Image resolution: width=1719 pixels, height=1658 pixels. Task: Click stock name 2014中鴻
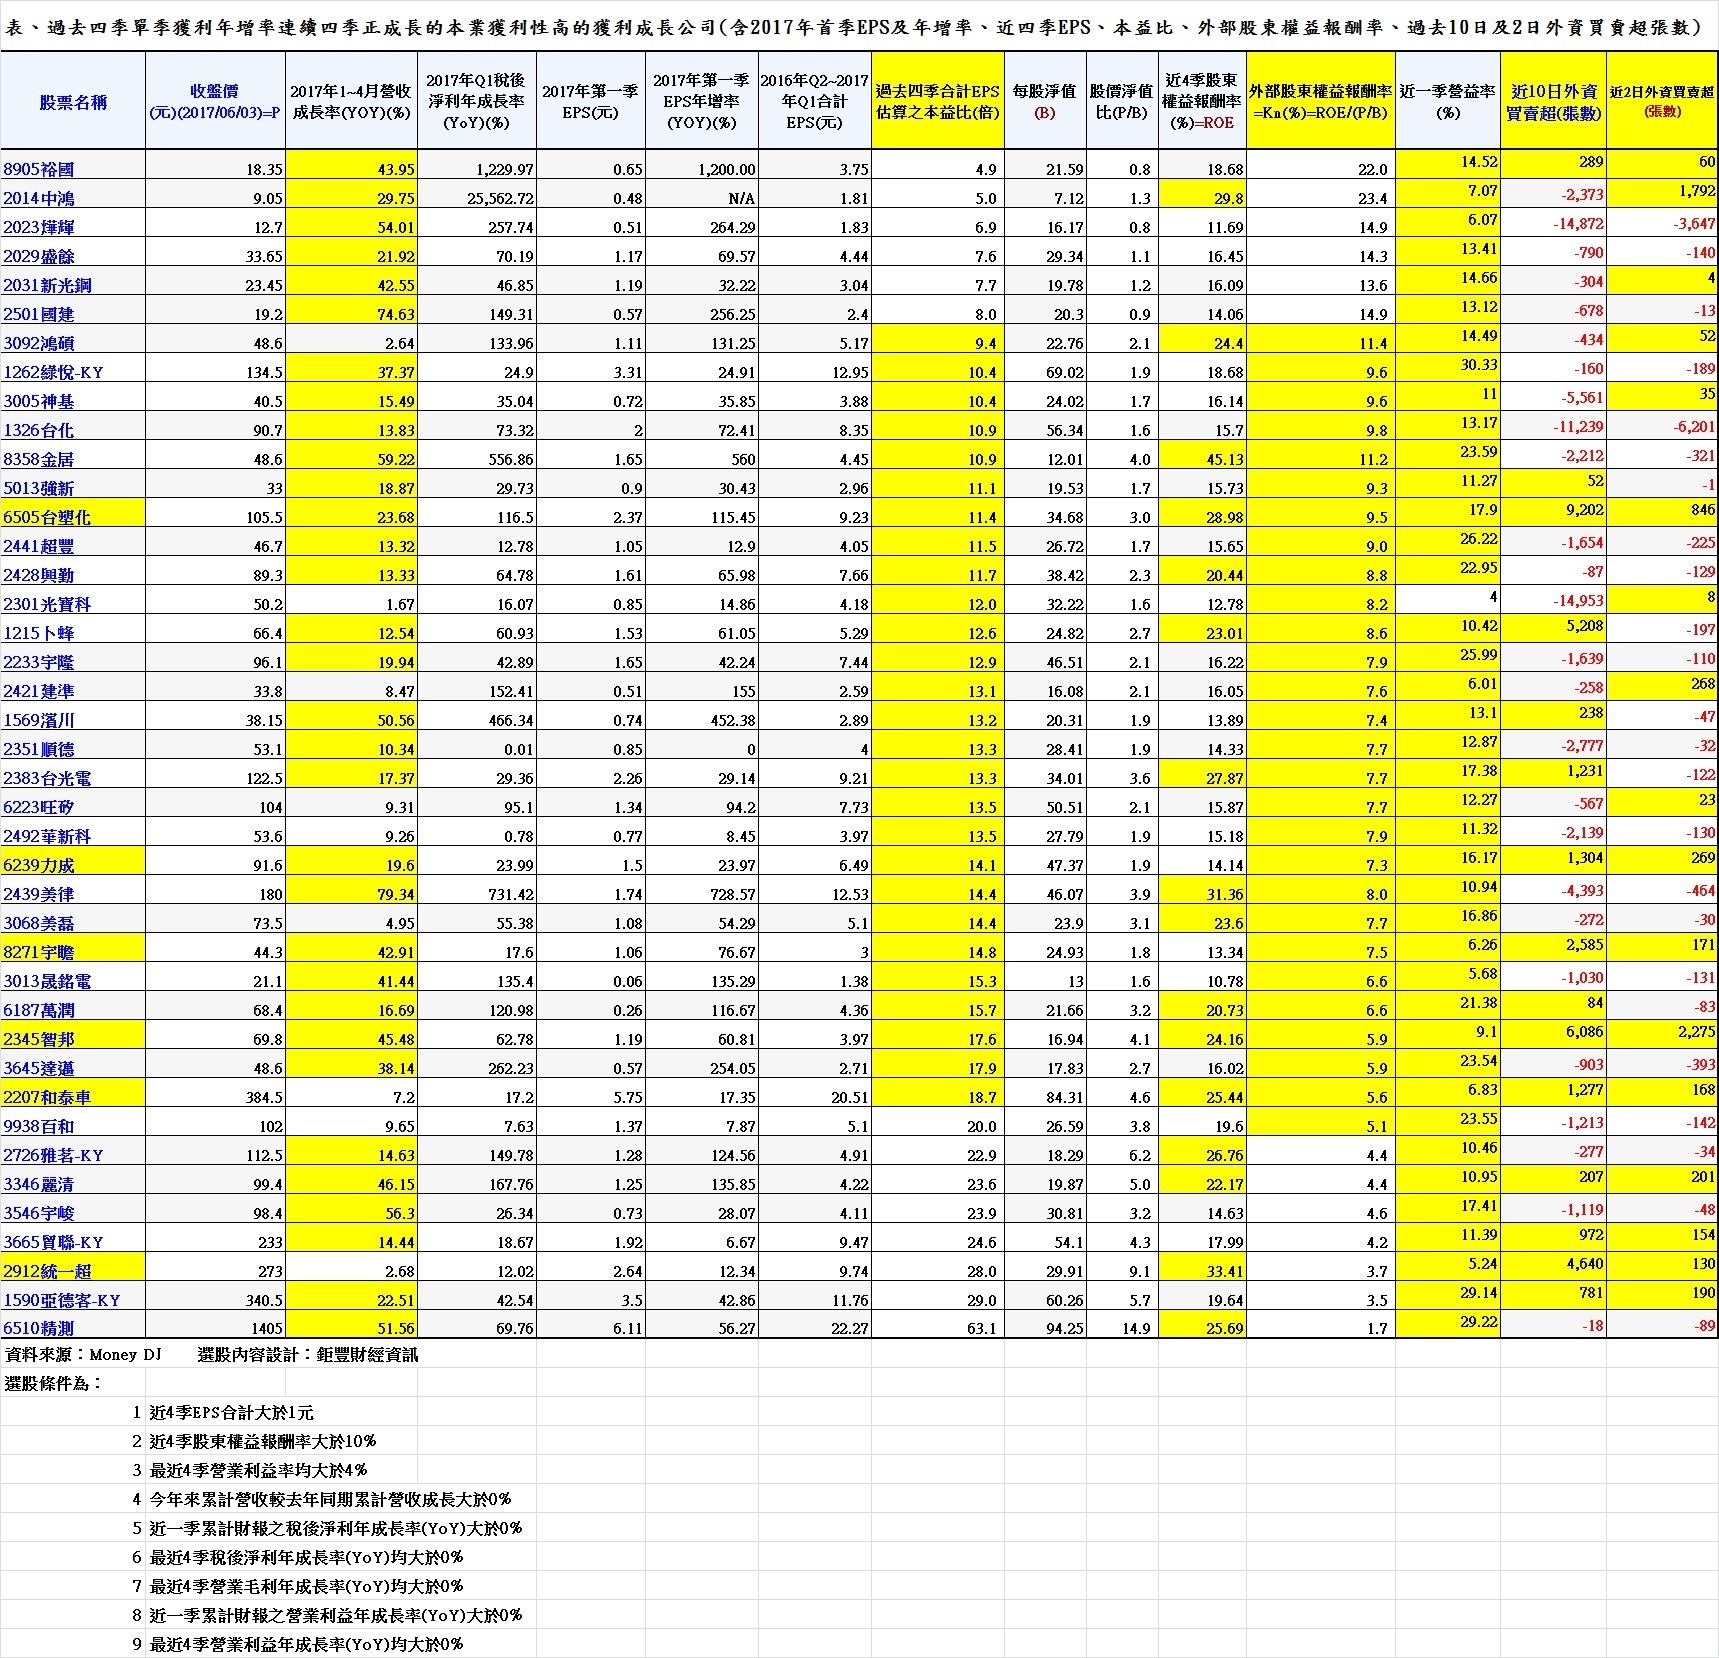[38, 198]
